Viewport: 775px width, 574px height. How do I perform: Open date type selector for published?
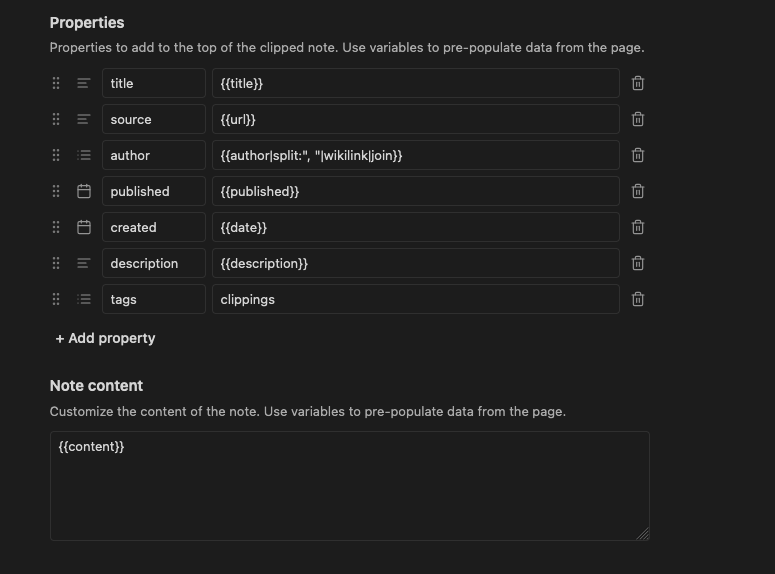pos(84,191)
